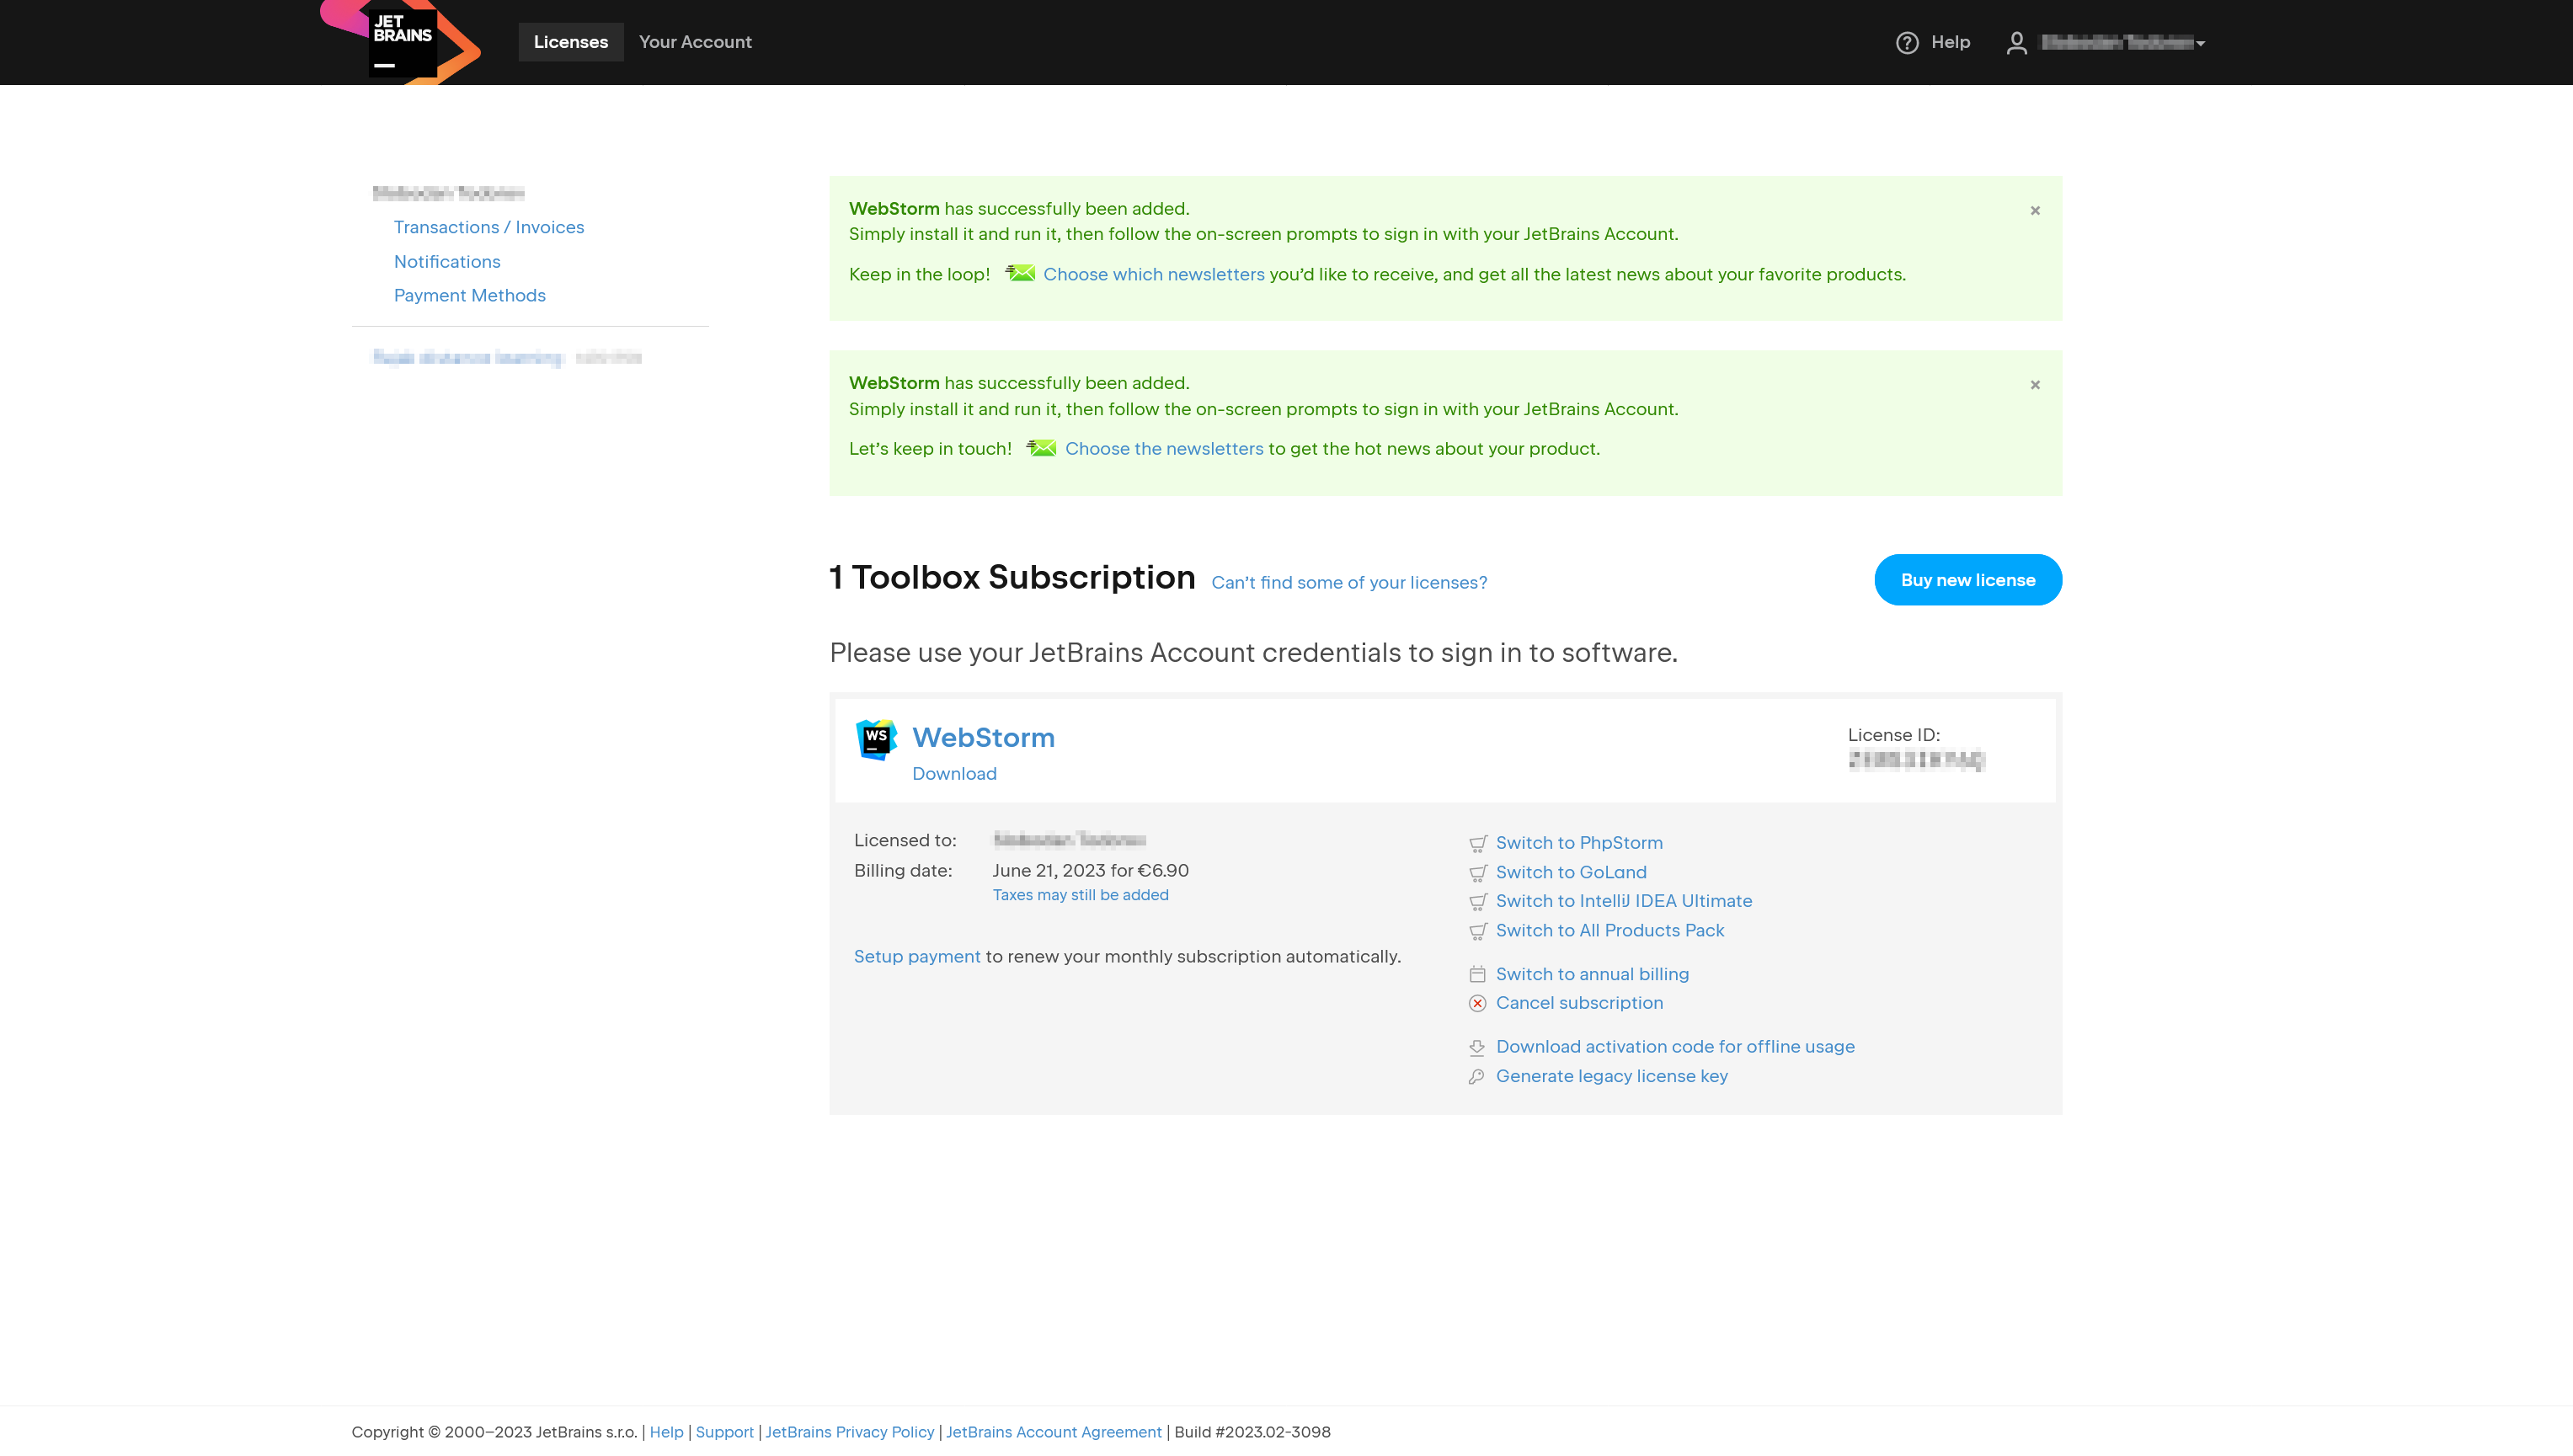This screenshot has width=2573, height=1456.
Task: Open the WebStorm product title link
Action: pos(983,738)
